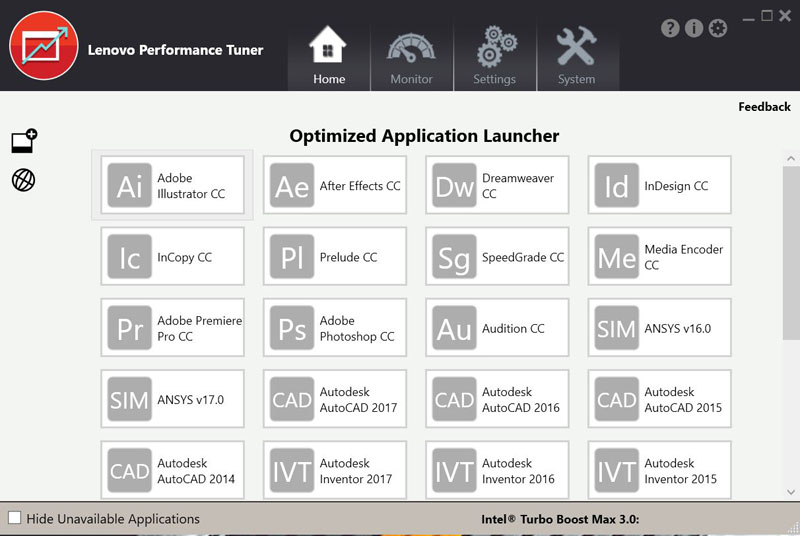Switch to the Monitor tab
The height and width of the screenshot is (536, 800).
(x=411, y=57)
